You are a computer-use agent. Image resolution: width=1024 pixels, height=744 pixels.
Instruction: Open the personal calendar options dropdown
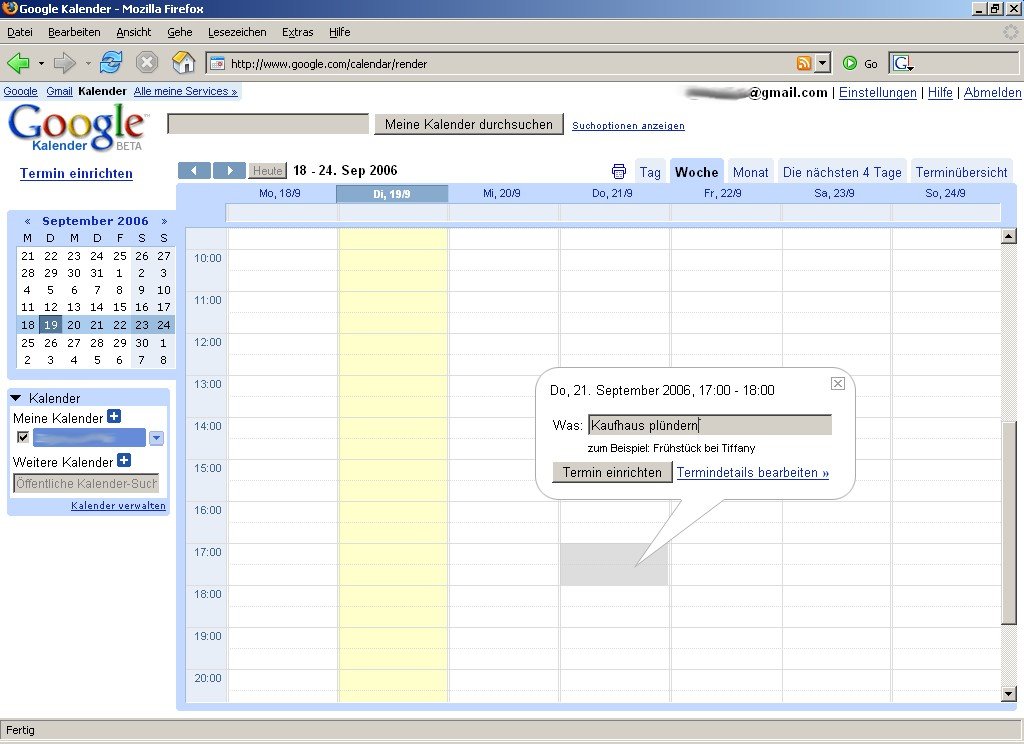click(x=156, y=438)
